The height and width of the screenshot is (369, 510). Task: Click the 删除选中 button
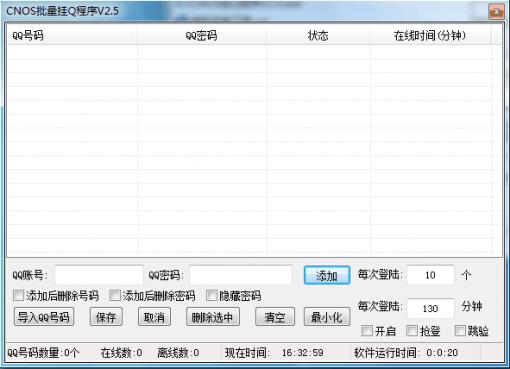[x=213, y=317]
